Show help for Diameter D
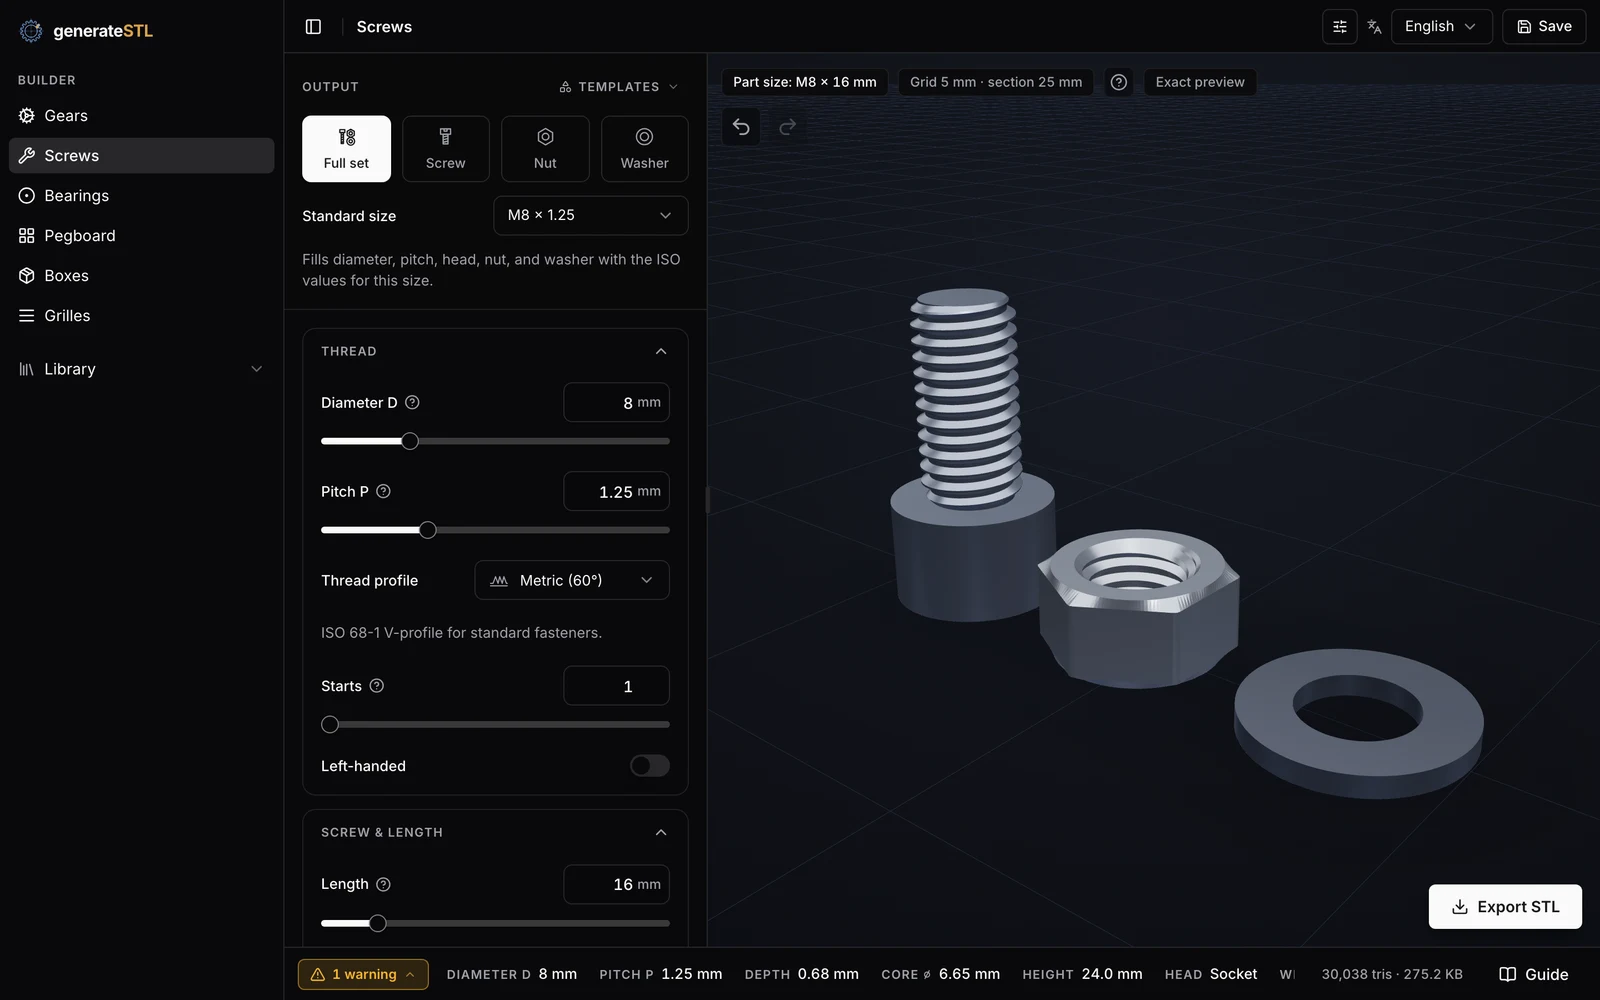 (412, 402)
